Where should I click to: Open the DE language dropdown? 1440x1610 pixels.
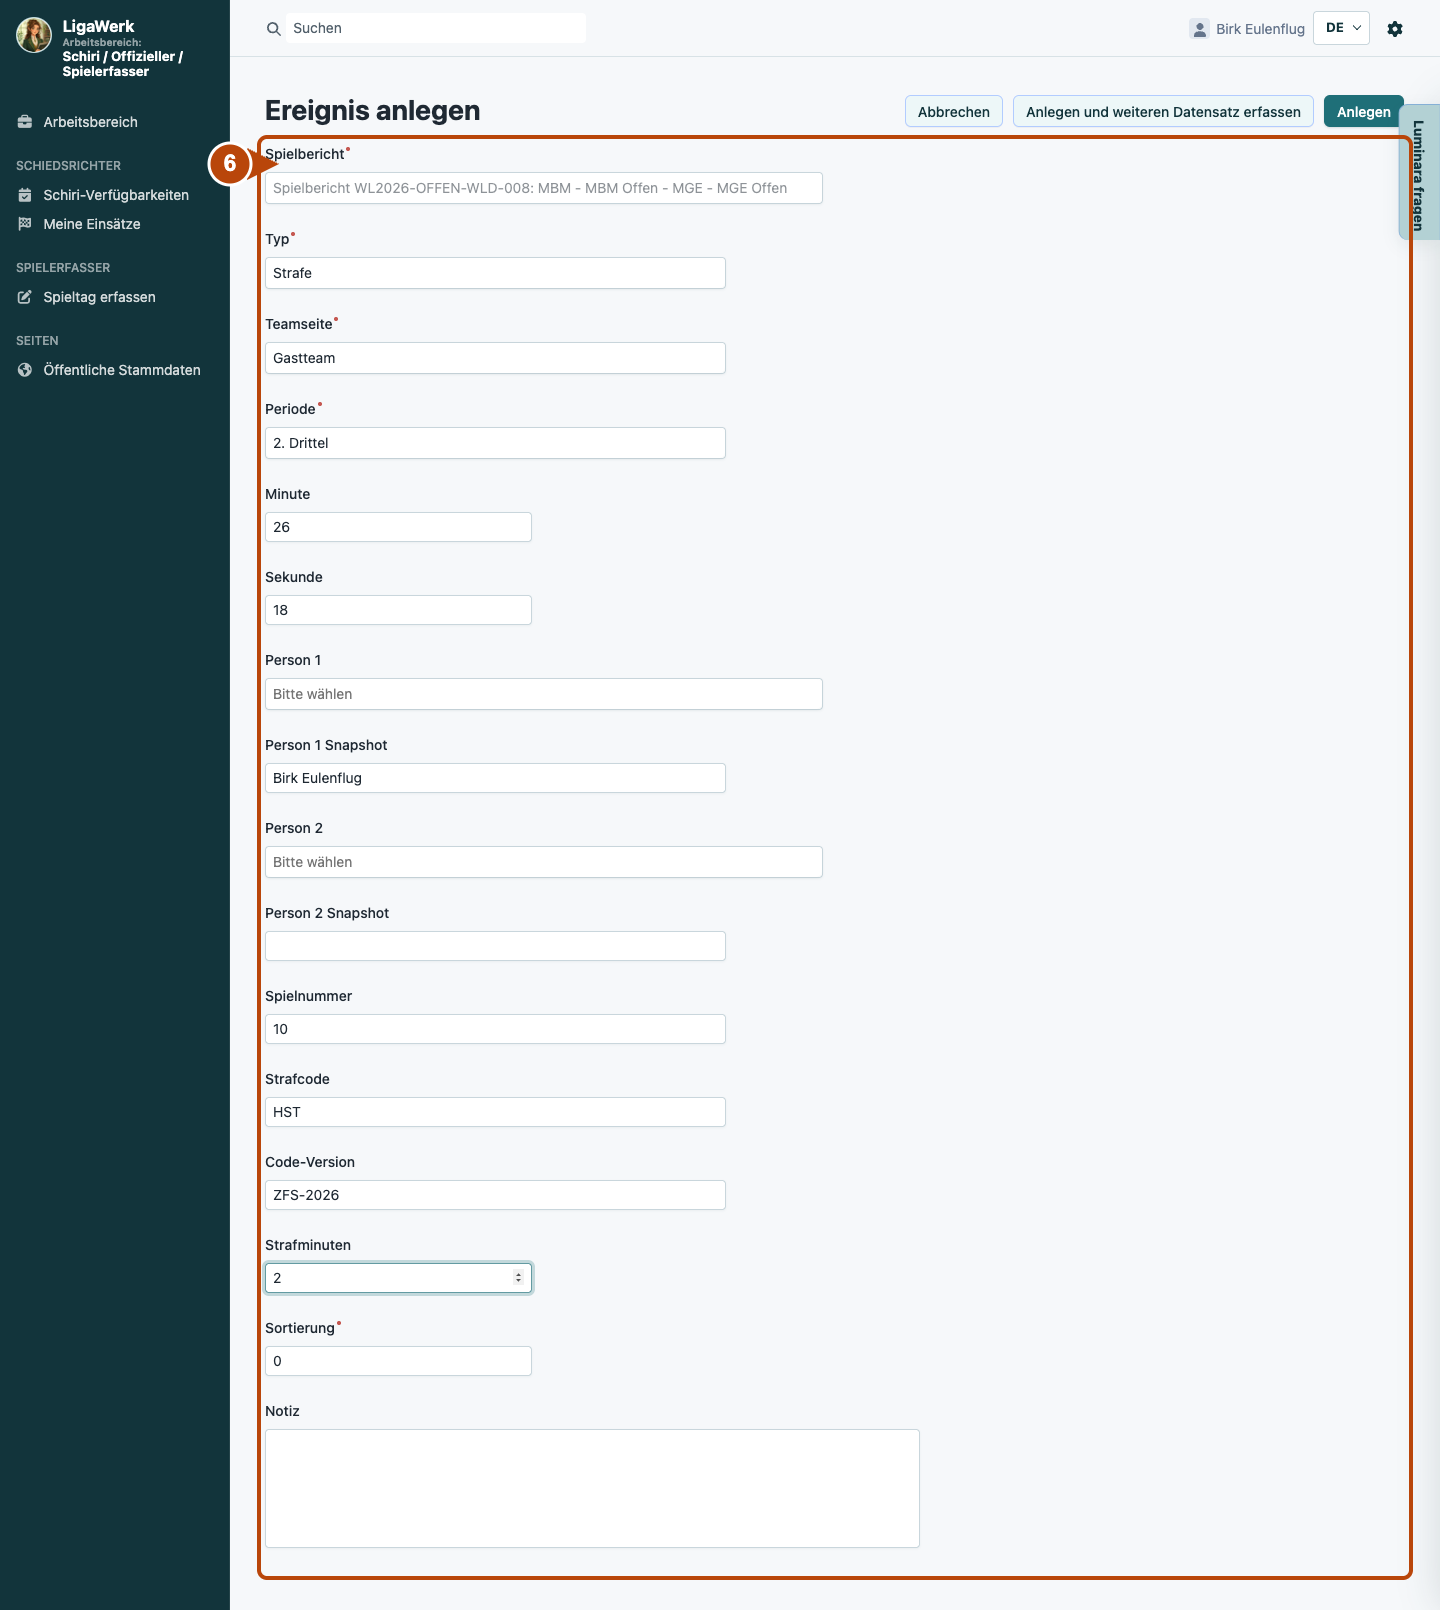(1341, 28)
